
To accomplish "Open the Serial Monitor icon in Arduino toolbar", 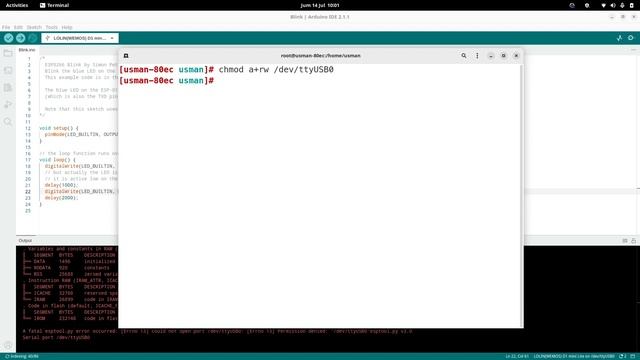I will pos(631,38).
